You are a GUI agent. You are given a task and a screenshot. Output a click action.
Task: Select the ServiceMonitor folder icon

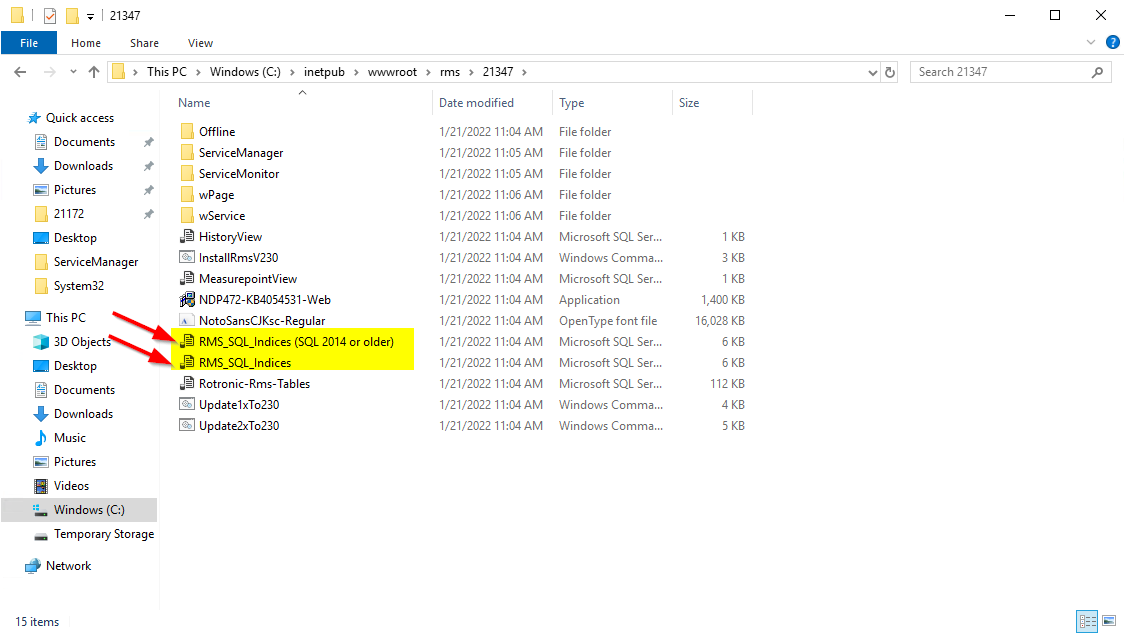(187, 173)
